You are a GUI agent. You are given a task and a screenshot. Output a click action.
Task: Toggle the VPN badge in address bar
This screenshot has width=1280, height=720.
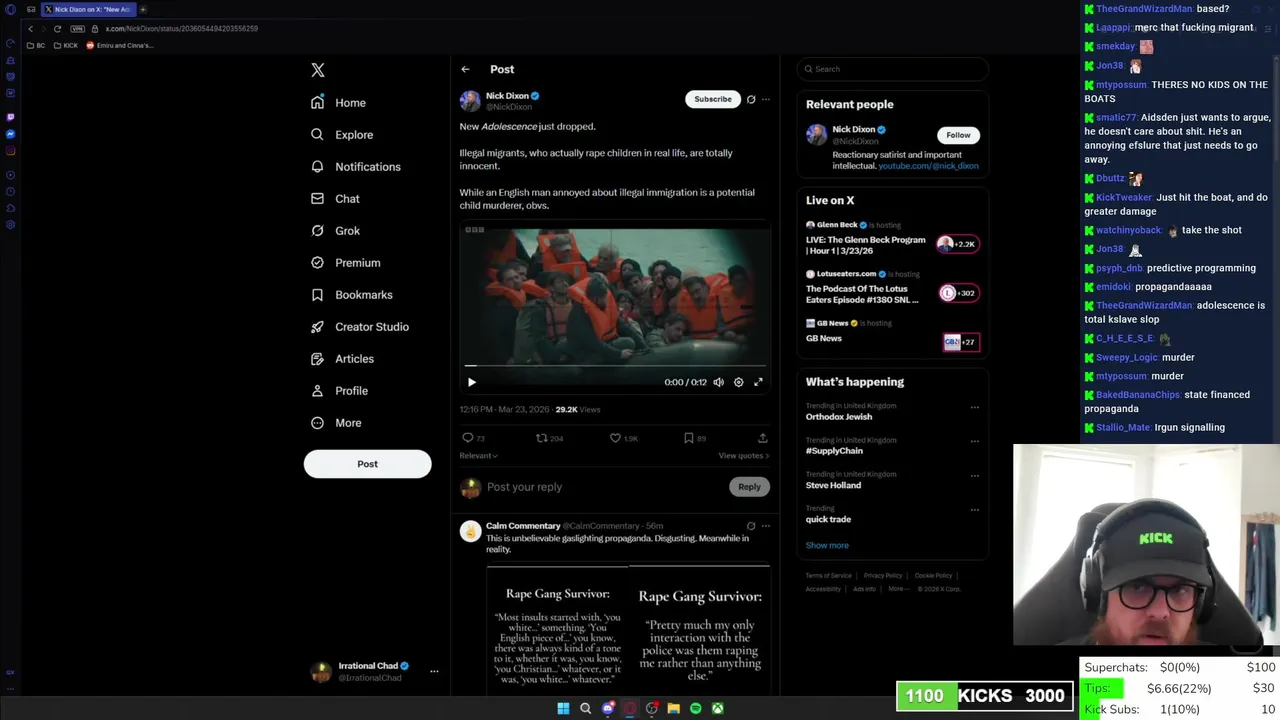[78, 28]
